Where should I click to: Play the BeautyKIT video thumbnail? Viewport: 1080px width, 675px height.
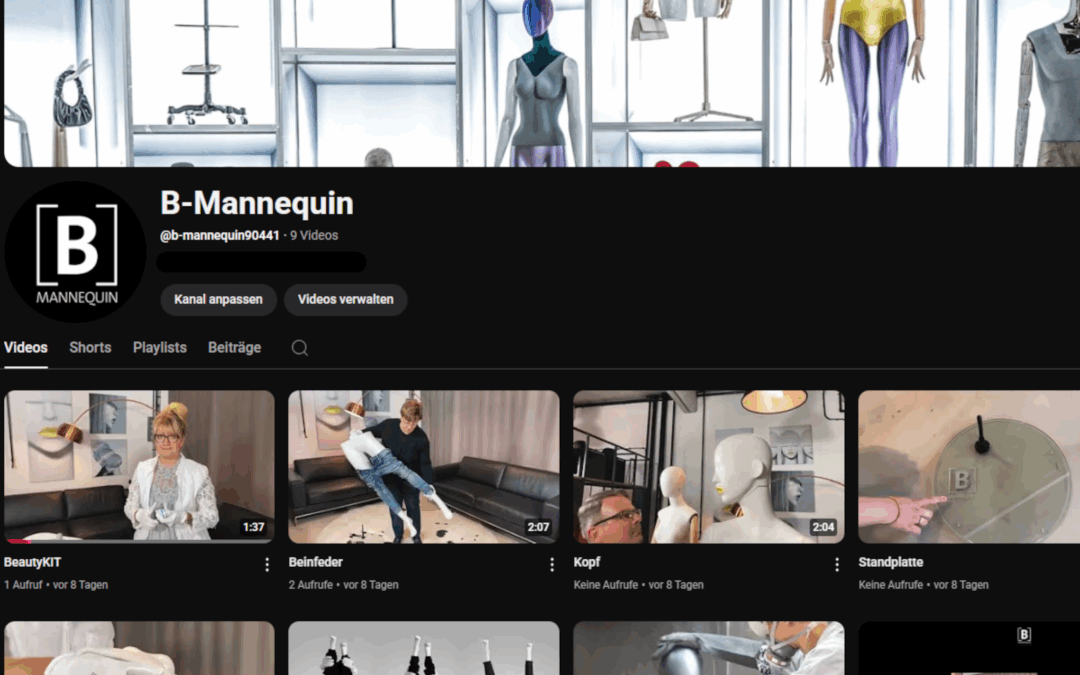click(139, 467)
